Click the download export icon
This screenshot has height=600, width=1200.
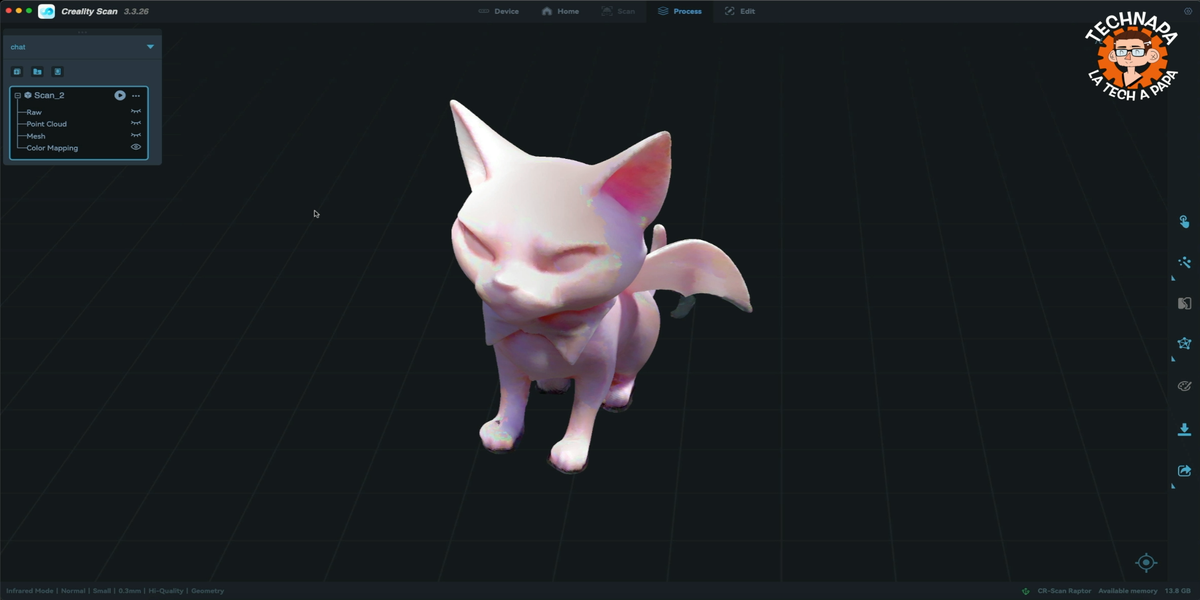1184,430
